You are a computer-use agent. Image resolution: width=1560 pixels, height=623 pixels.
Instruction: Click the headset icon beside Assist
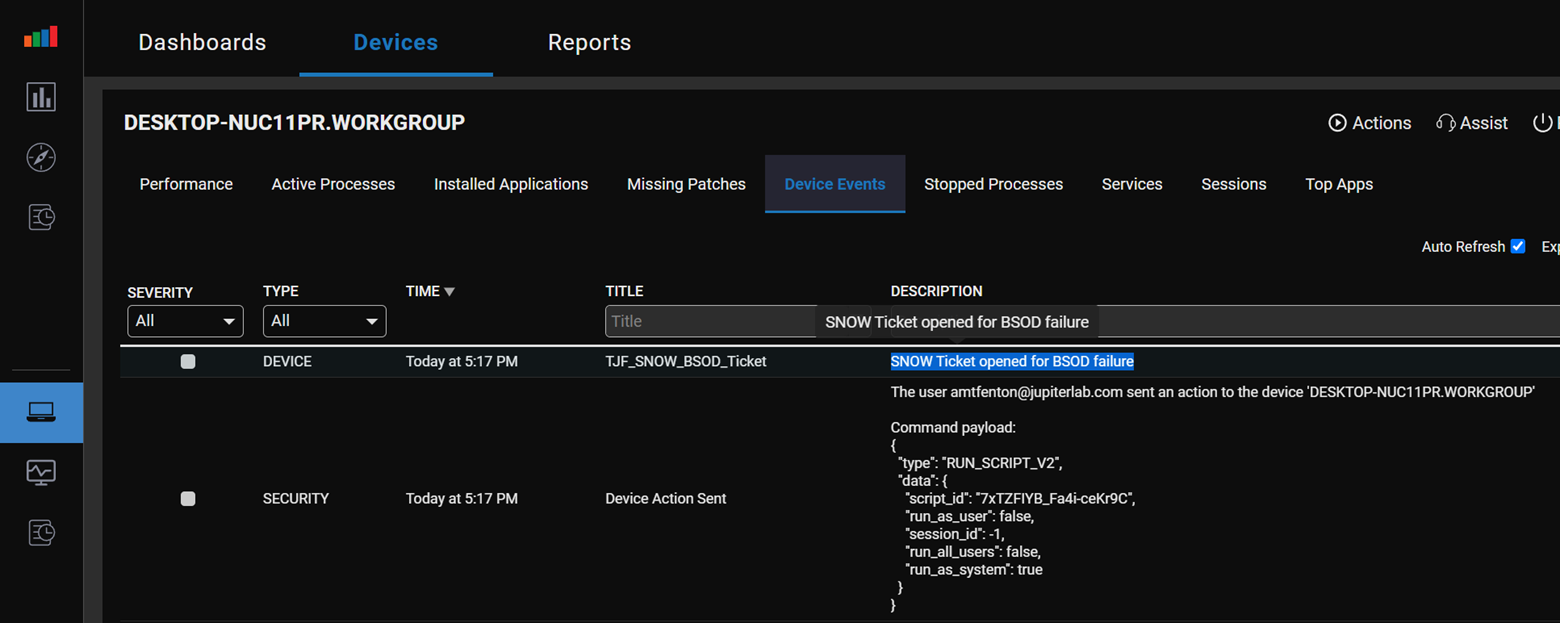(1445, 123)
